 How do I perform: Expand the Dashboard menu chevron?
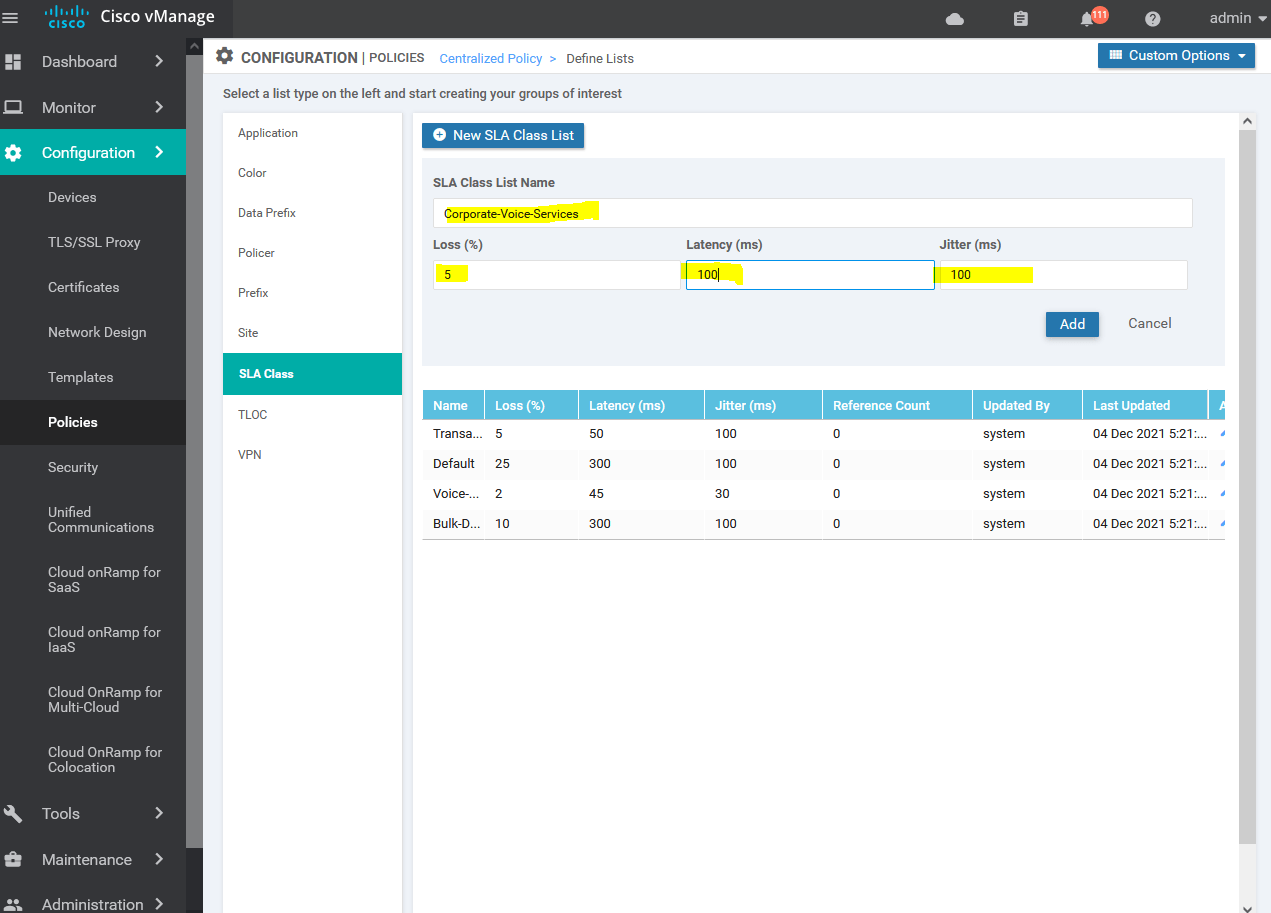(x=159, y=61)
